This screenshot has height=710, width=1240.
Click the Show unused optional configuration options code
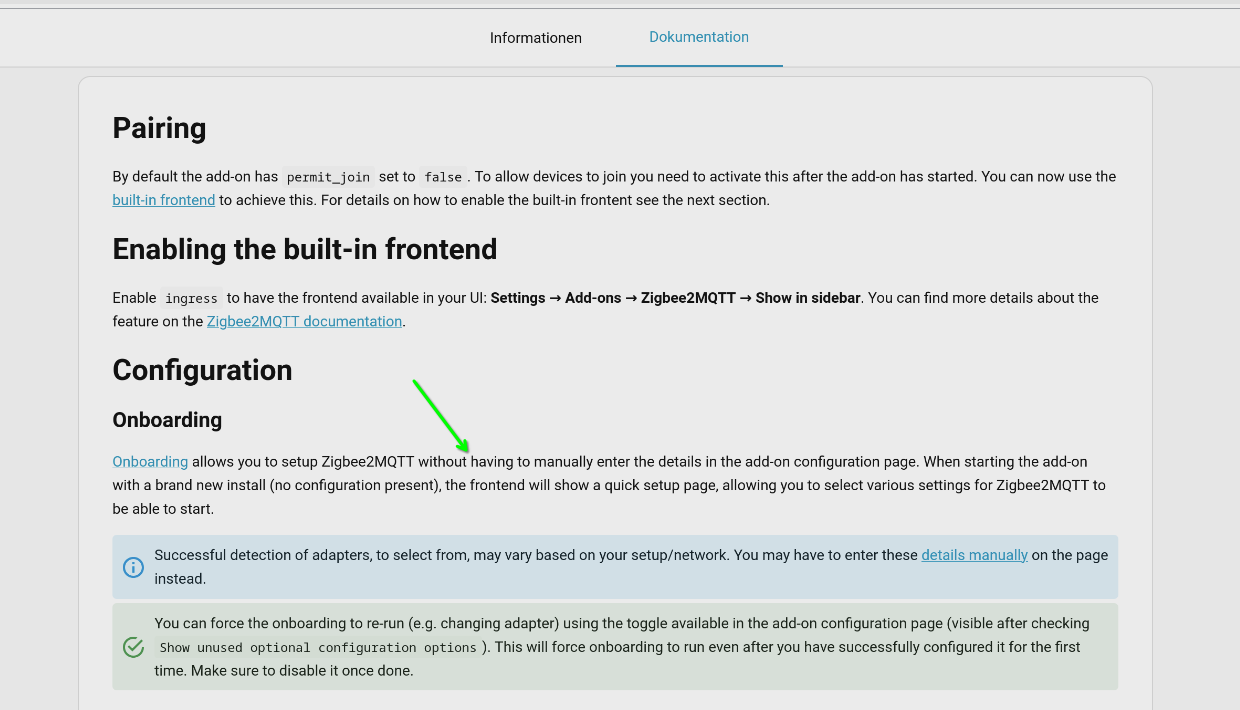point(318,647)
